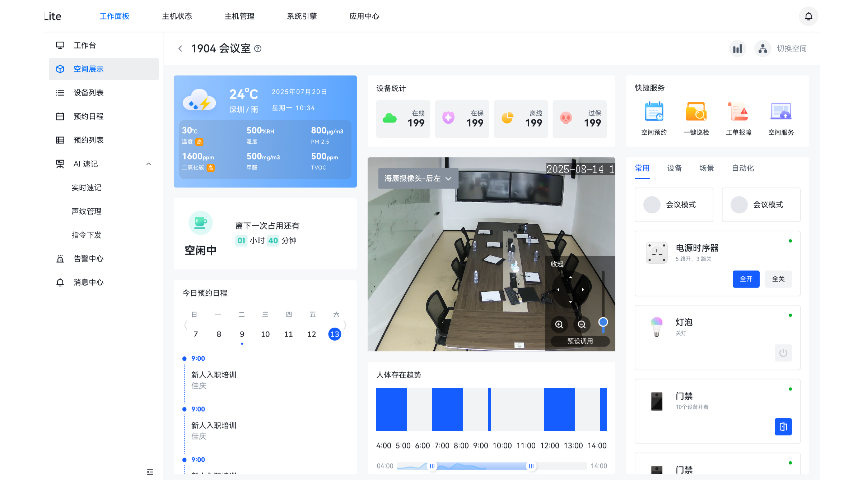853x480 pixels.
Task: Open 实时速记 under AI 速记
Action: point(86,188)
